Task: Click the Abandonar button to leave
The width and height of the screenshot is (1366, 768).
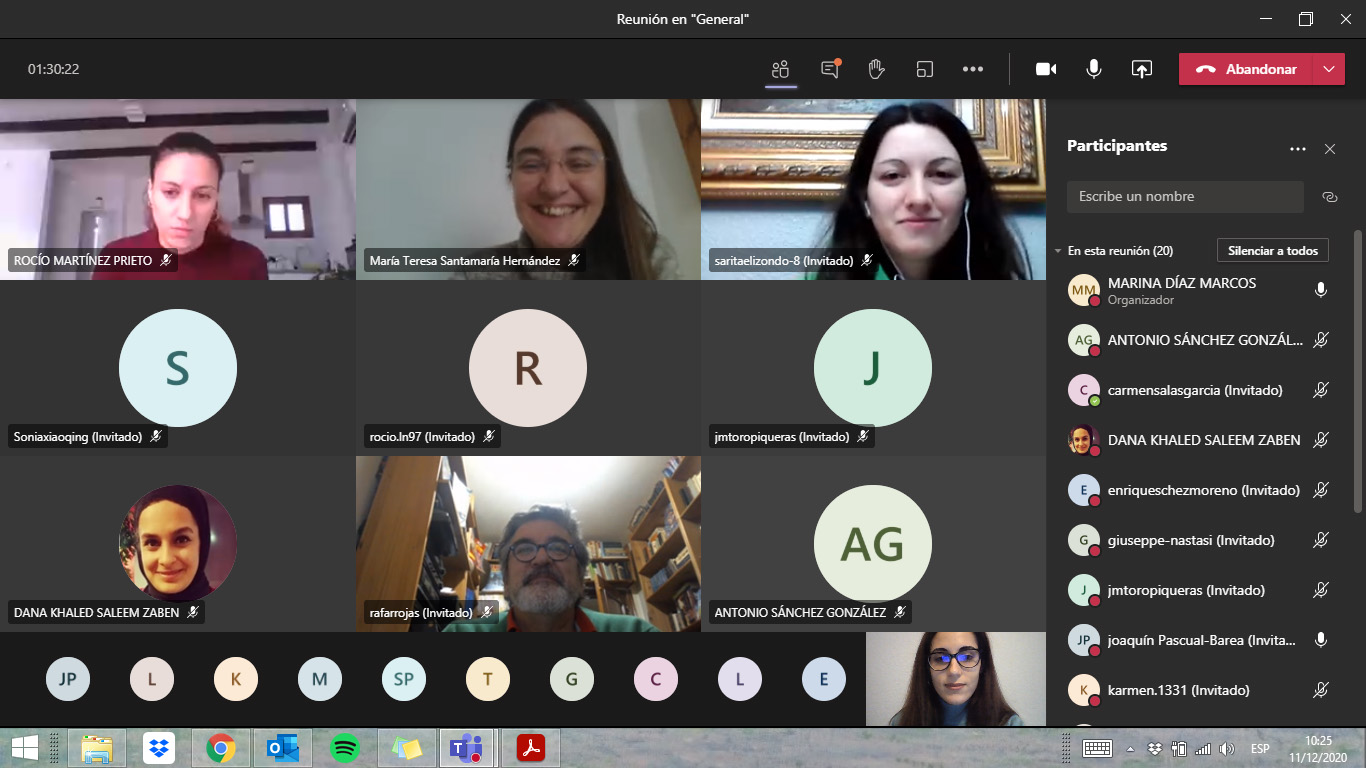Action: [1246, 69]
